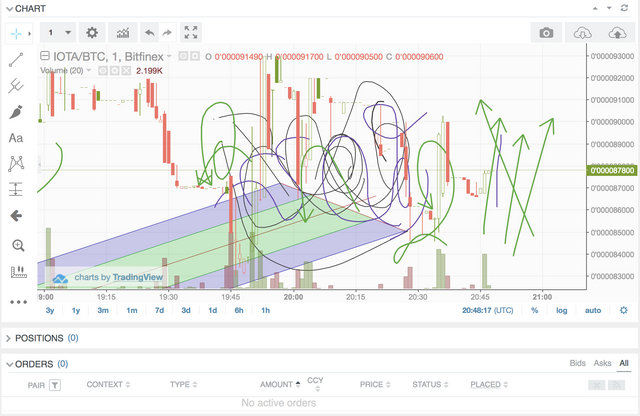Set chart range to 1y
Viewport: 640px width, 416px height.
point(76,310)
